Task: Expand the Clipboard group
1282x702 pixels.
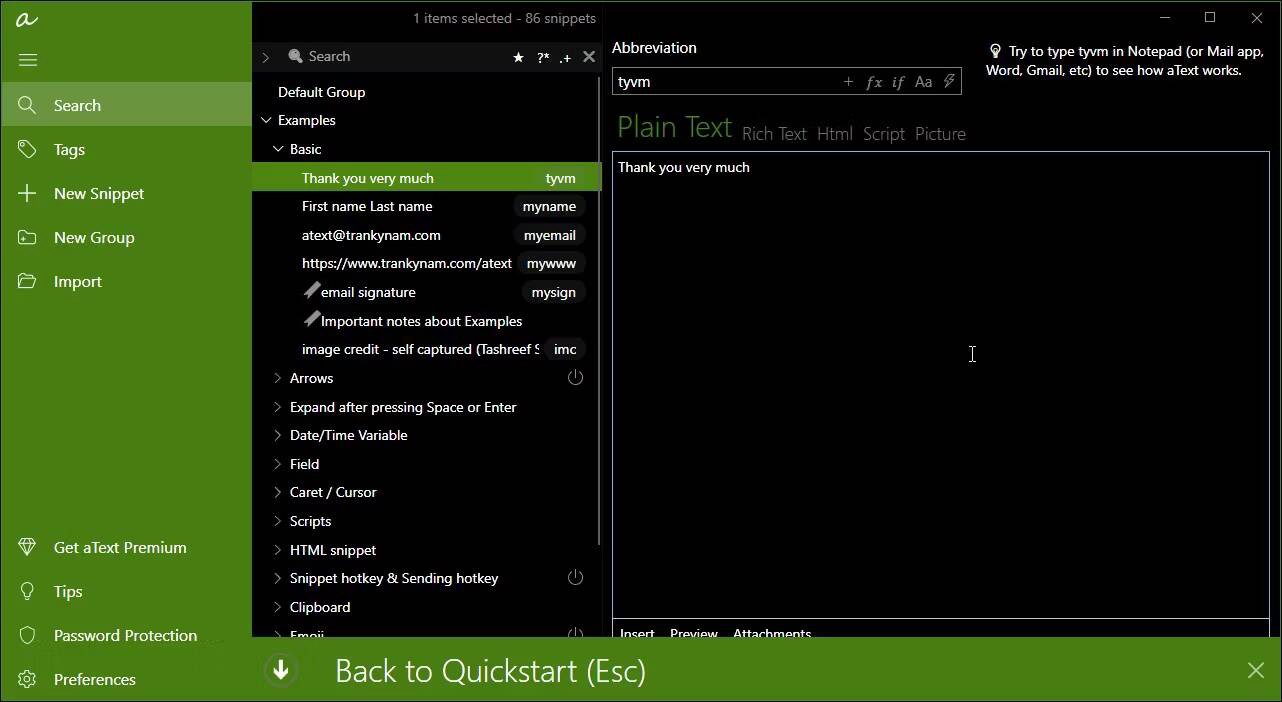Action: click(278, 607)
